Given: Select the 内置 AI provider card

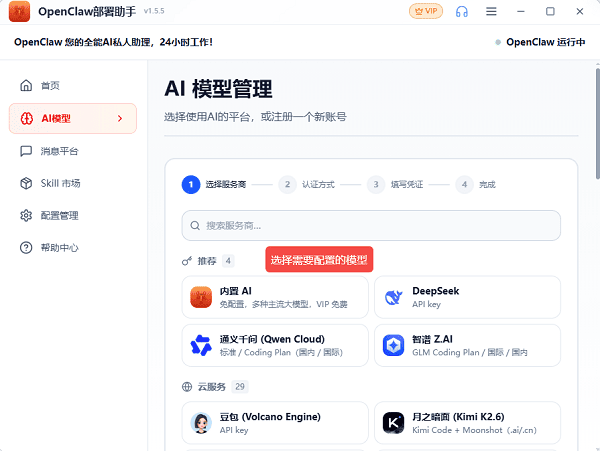Looking at the screenshot, I should click(275, 297).
